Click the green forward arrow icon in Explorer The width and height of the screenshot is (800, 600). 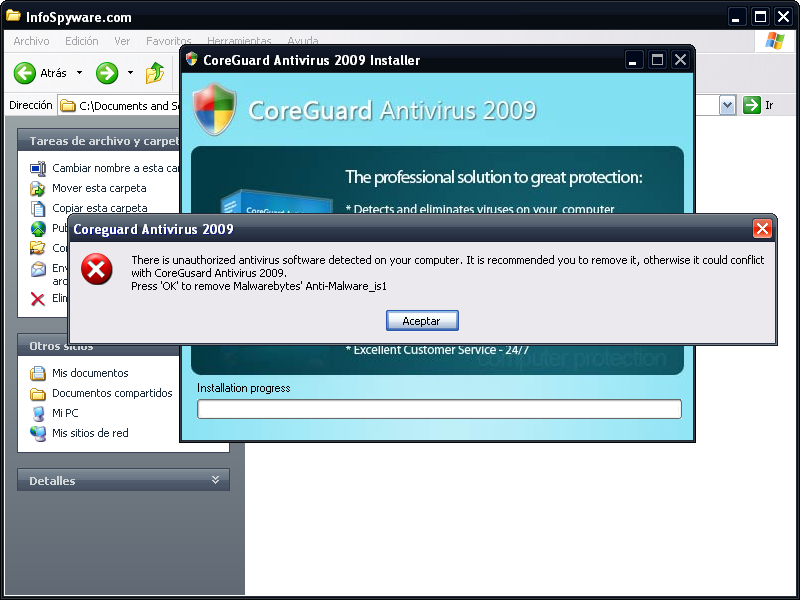pos(107,73)
